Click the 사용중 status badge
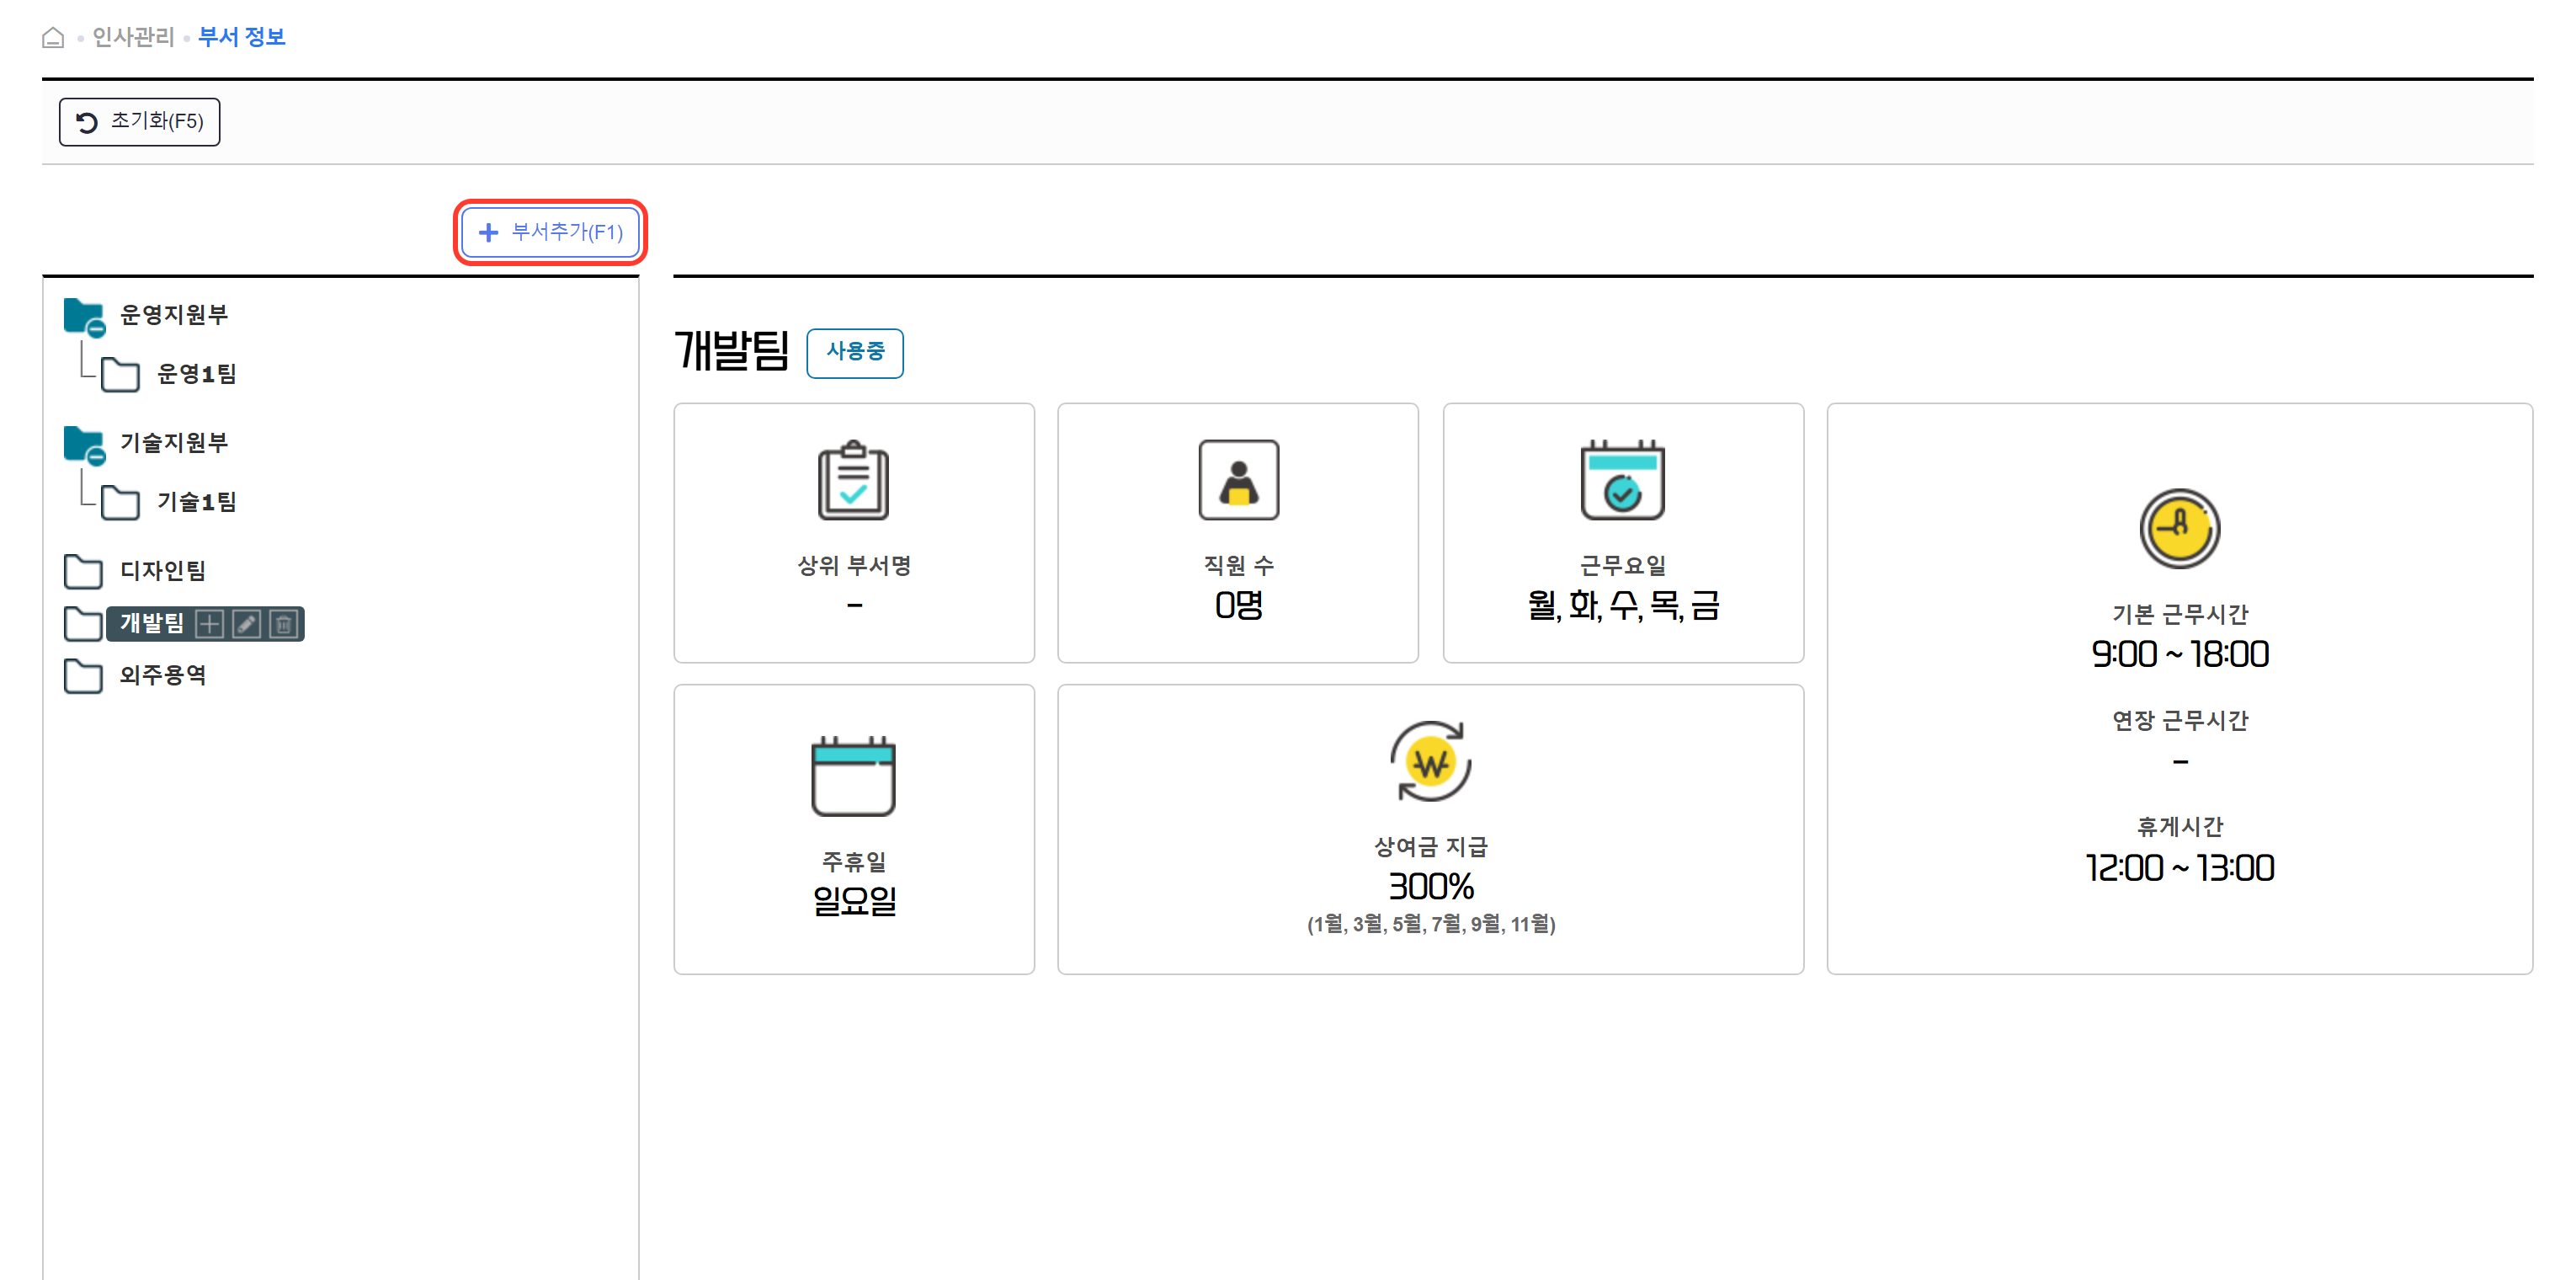The width and height of the screenshot is (2576, 1280). [855, 352]
